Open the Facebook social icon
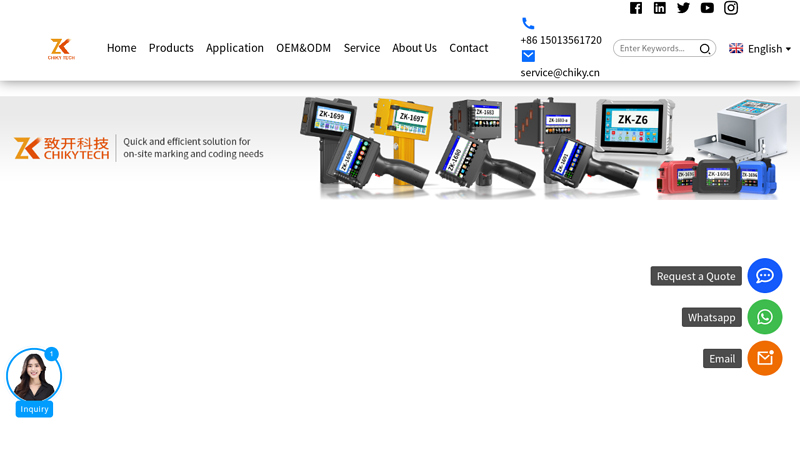 point(636,8)
